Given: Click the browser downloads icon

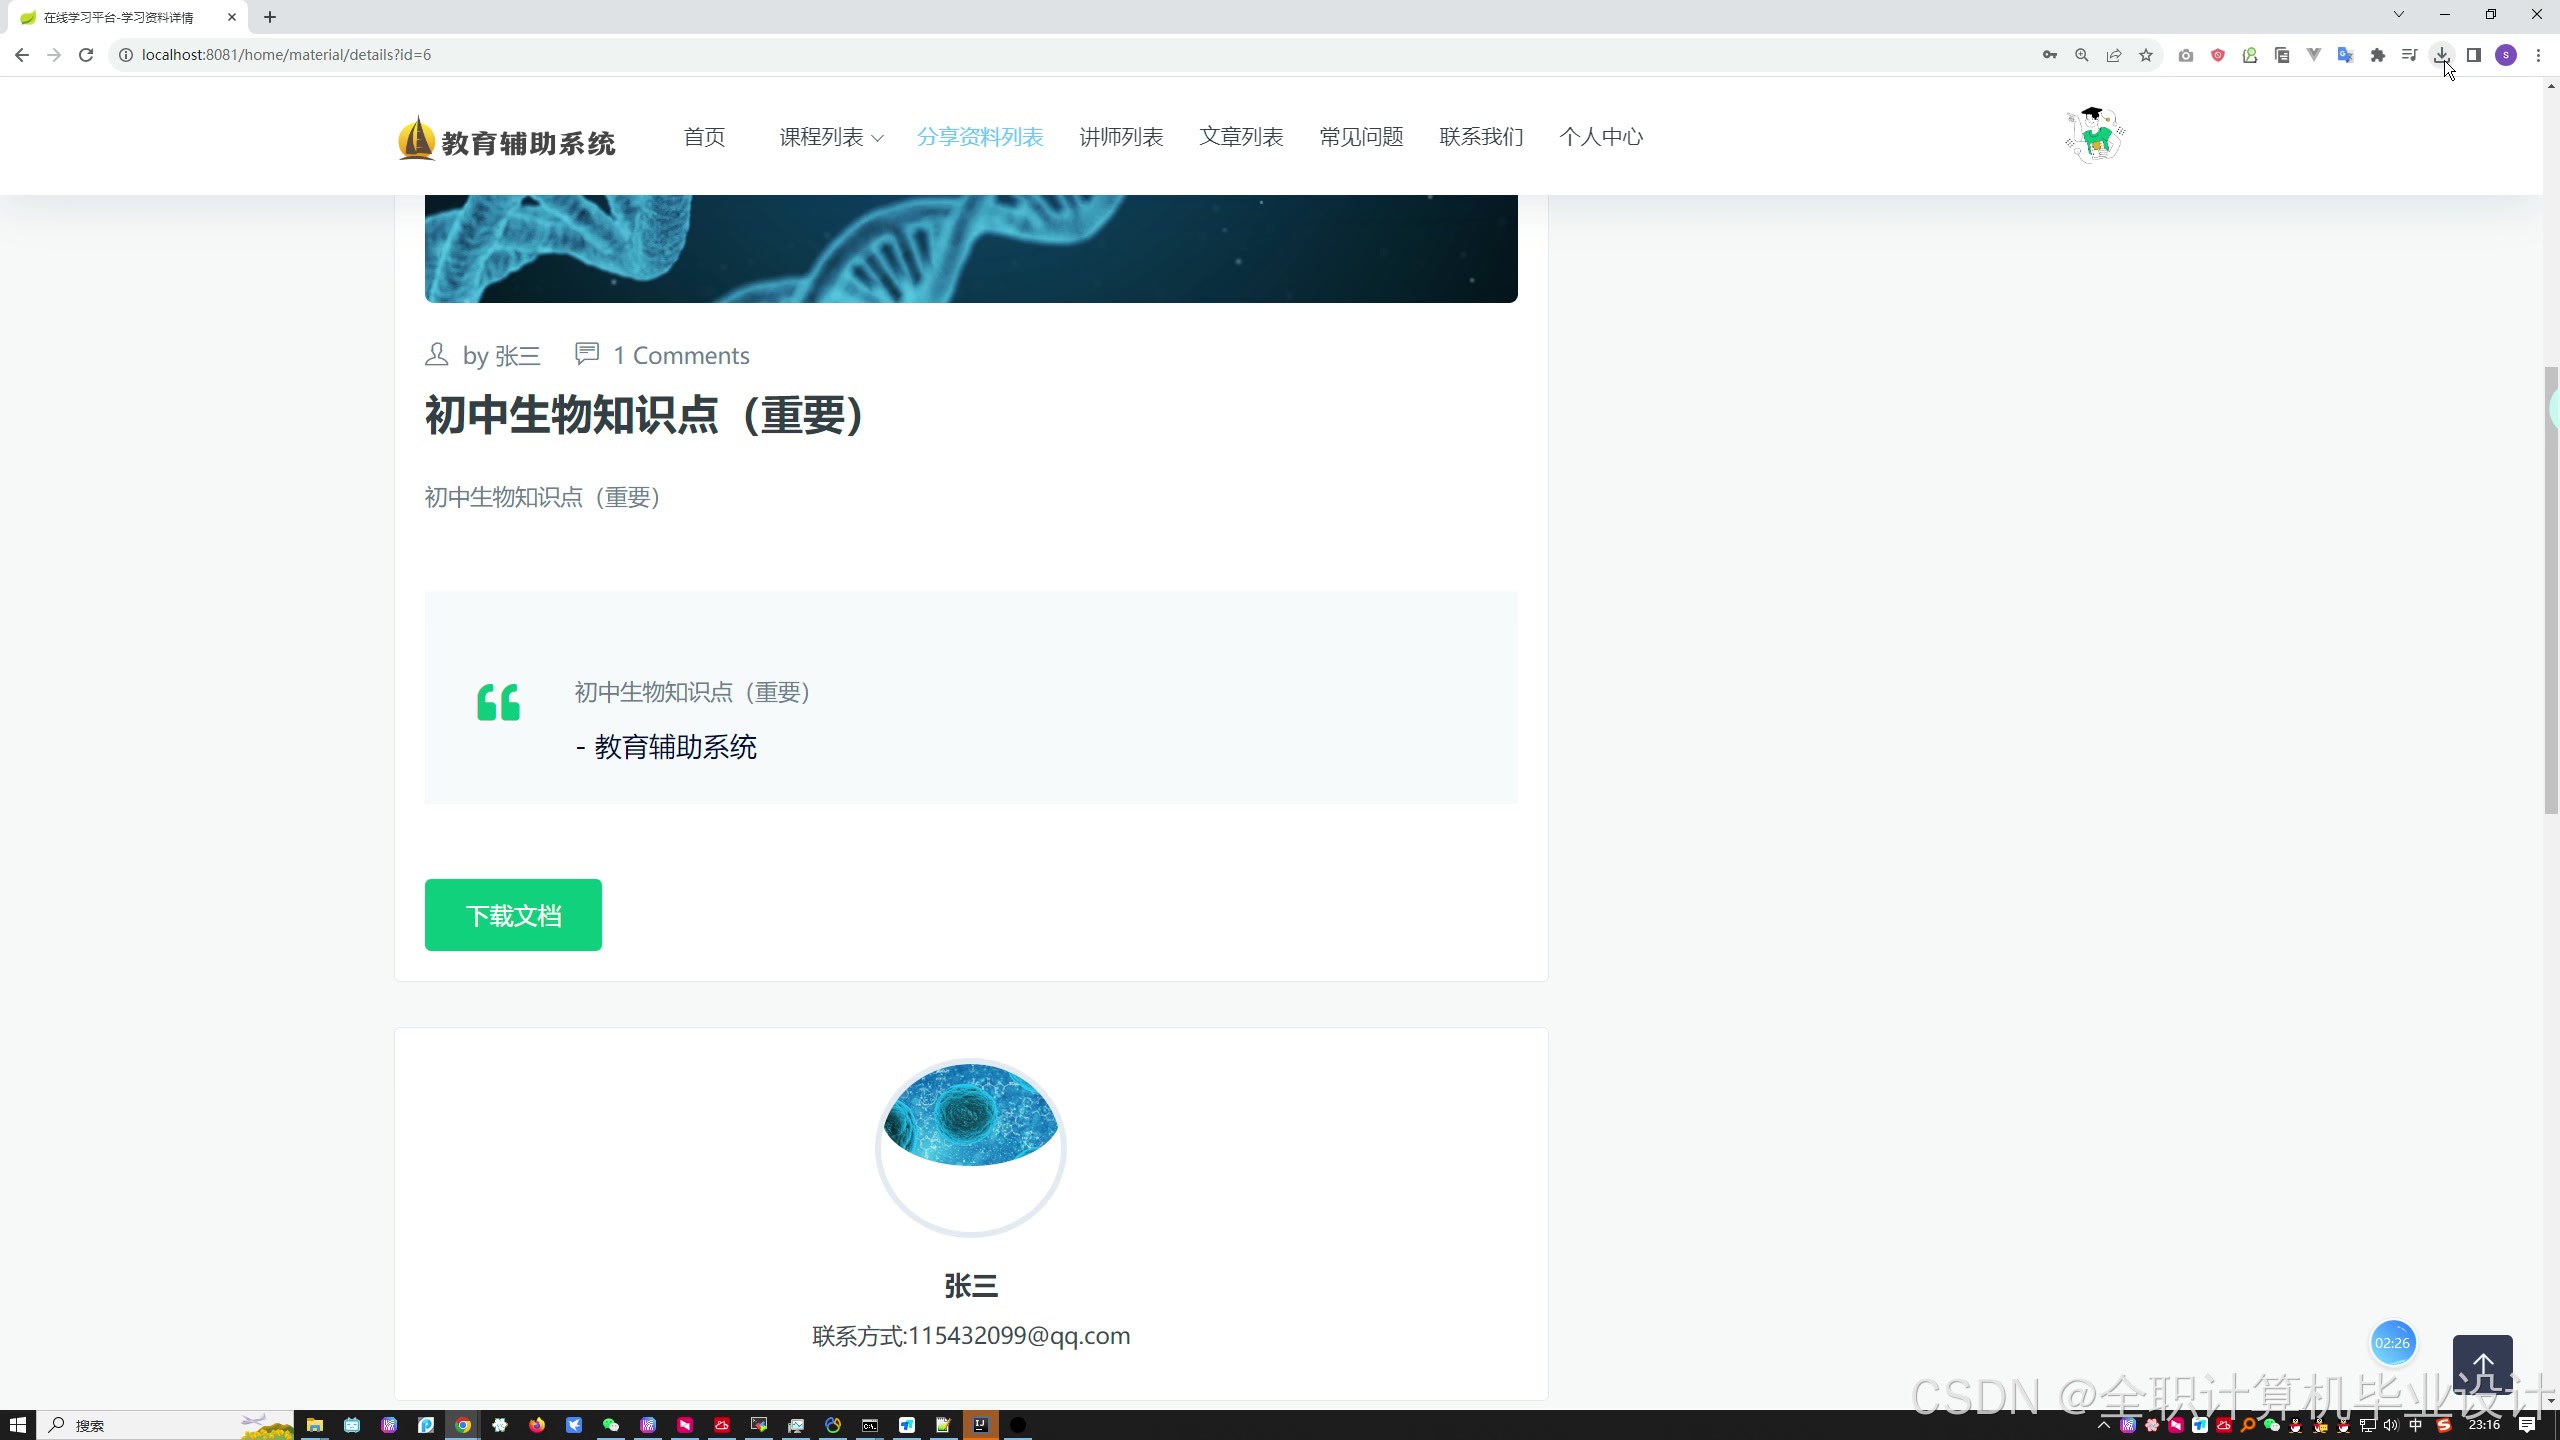Looking at the screenshot, I should coord(2441,55).
